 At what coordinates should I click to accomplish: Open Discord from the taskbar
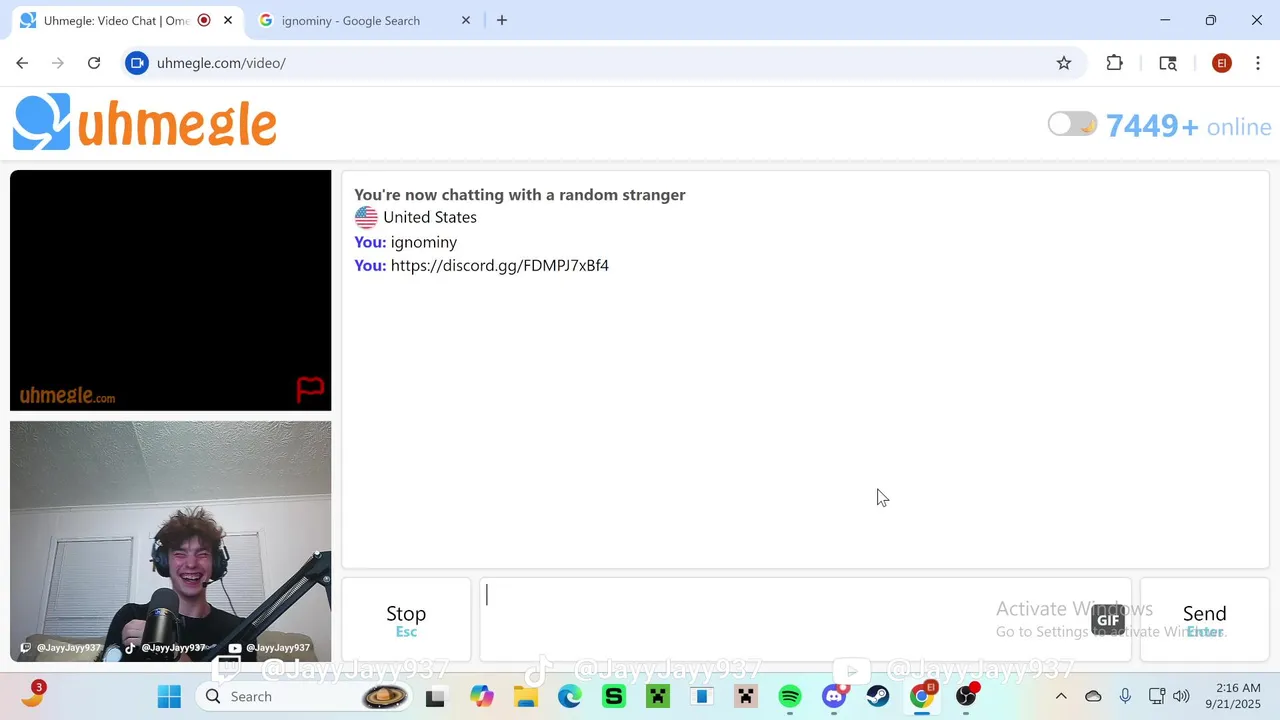coord(834,696)
